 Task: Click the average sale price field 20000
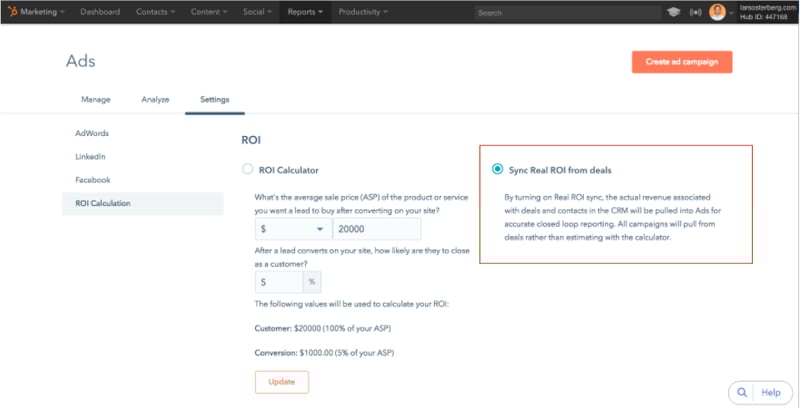click(x=377, y=229)
